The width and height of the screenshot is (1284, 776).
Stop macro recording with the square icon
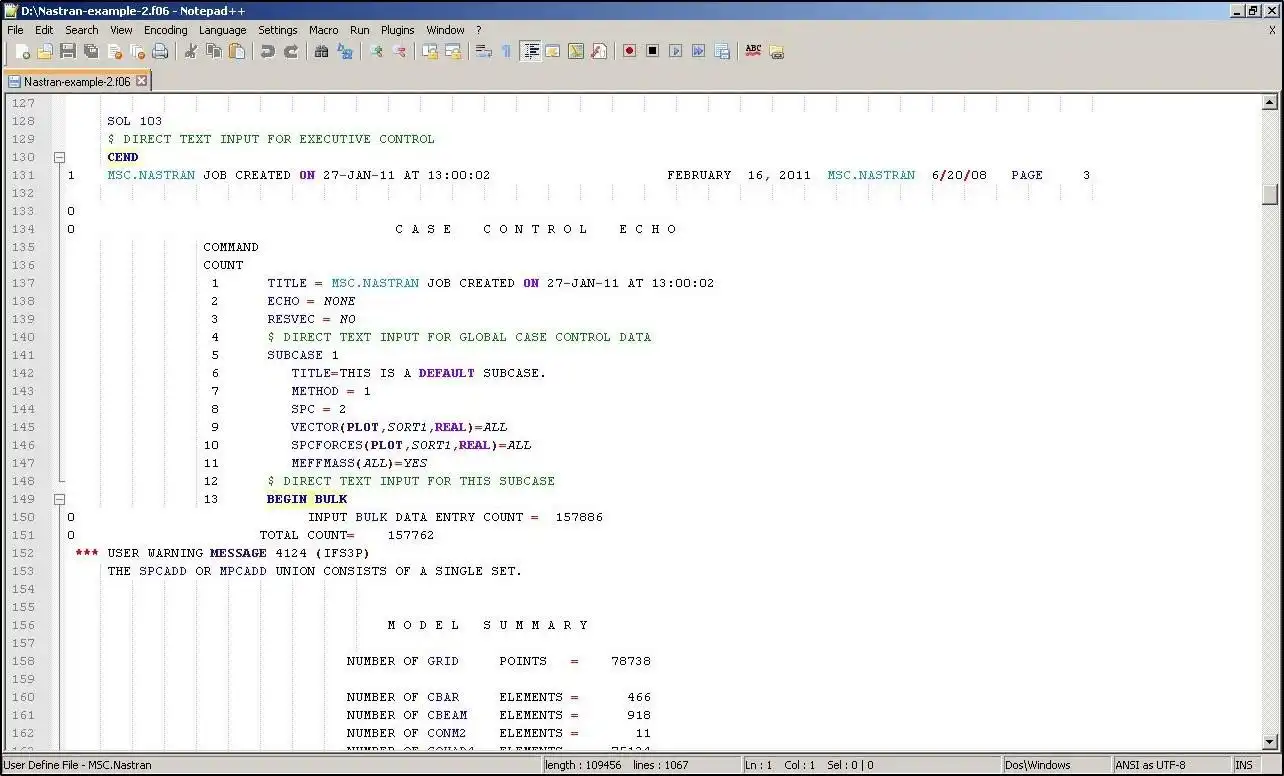[x=652, y=51]
